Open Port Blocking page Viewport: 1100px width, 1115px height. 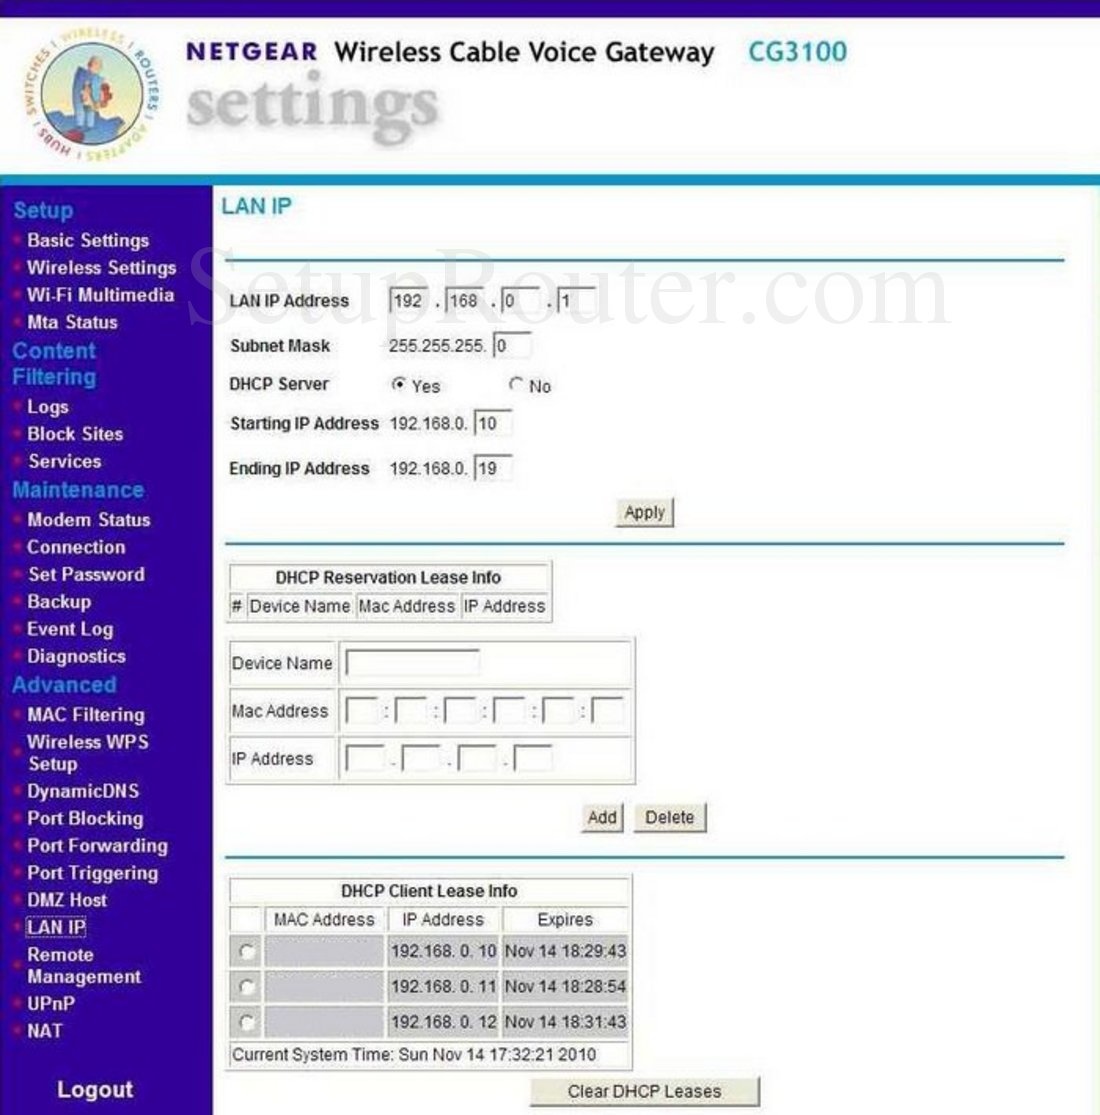click(85, 818)
